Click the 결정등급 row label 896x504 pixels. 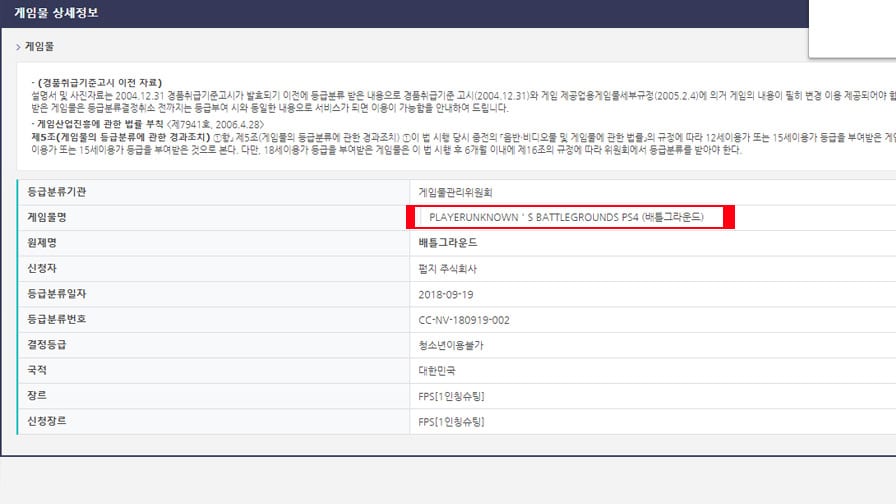pos(47,345)
